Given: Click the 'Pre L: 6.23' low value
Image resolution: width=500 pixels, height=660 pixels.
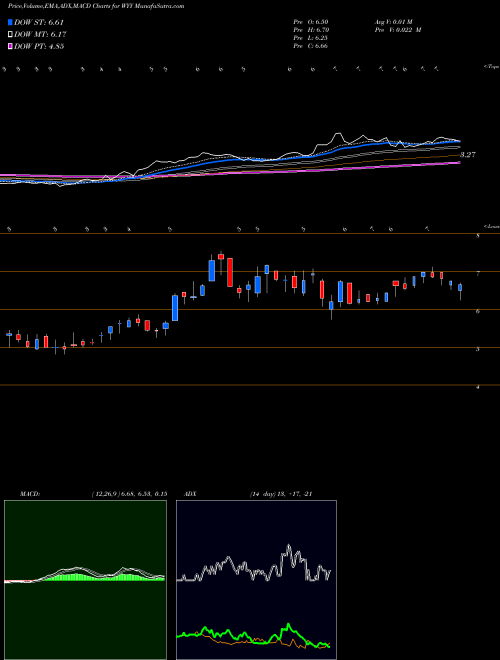Looking at the screenshot, I should pyautogui.click(x=311, y=38).
